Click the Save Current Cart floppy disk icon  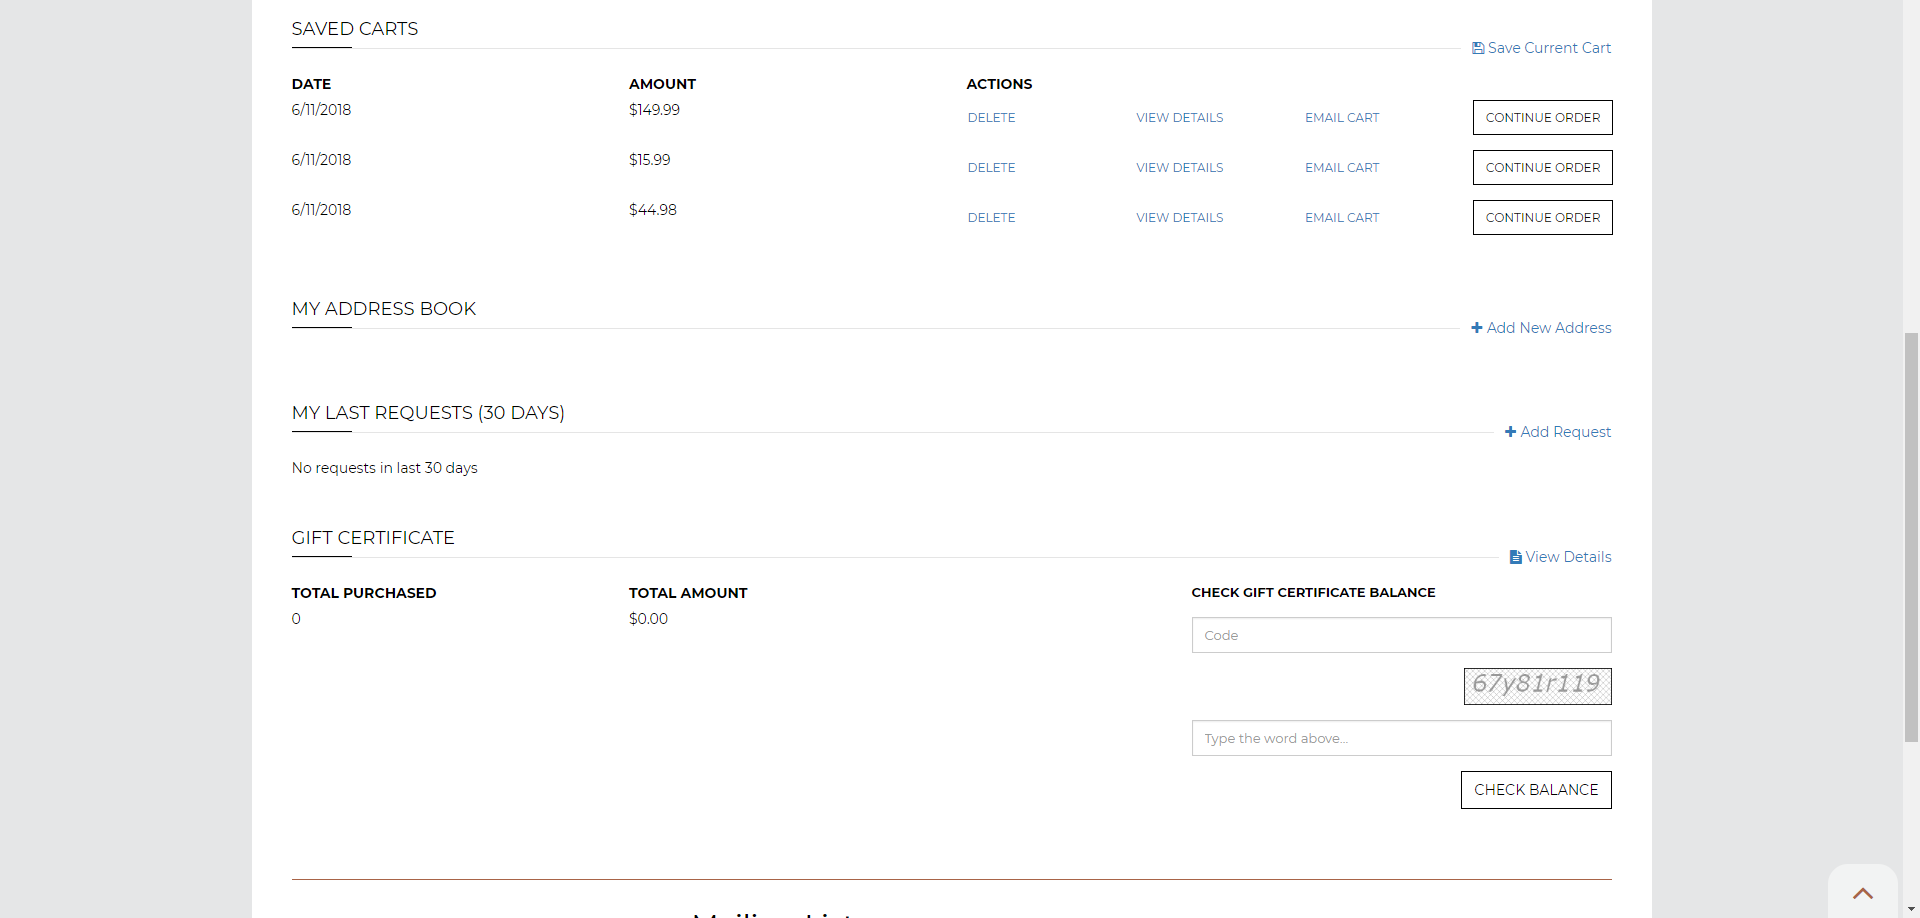click(1478, 48)
